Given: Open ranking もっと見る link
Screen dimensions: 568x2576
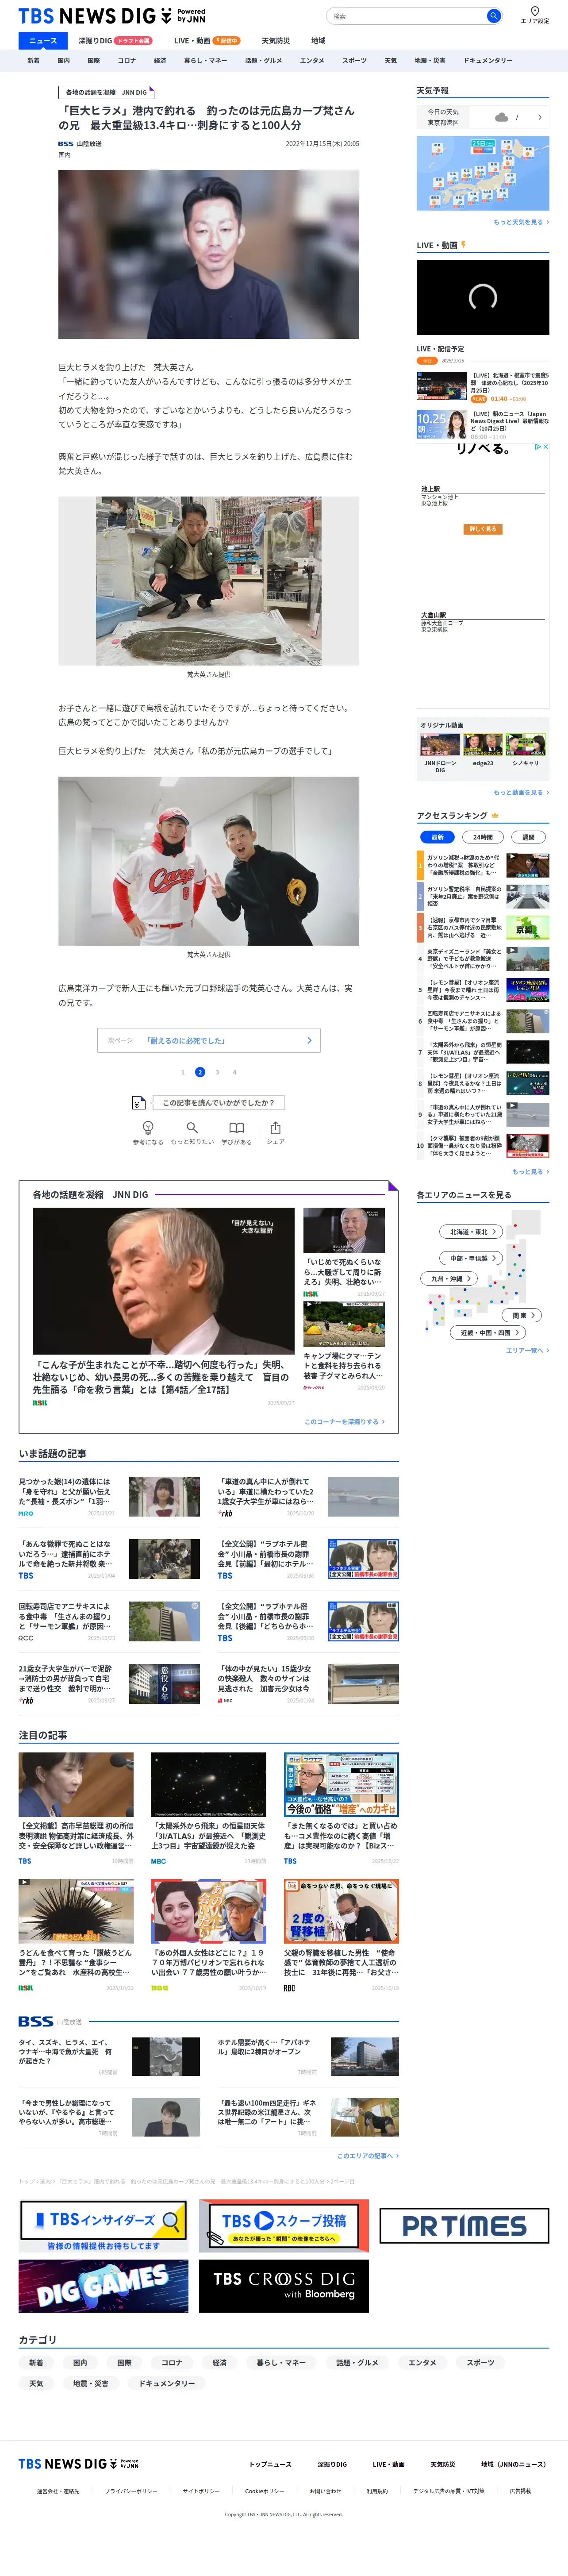Looking at the screenshot, I should point(531,1171).
